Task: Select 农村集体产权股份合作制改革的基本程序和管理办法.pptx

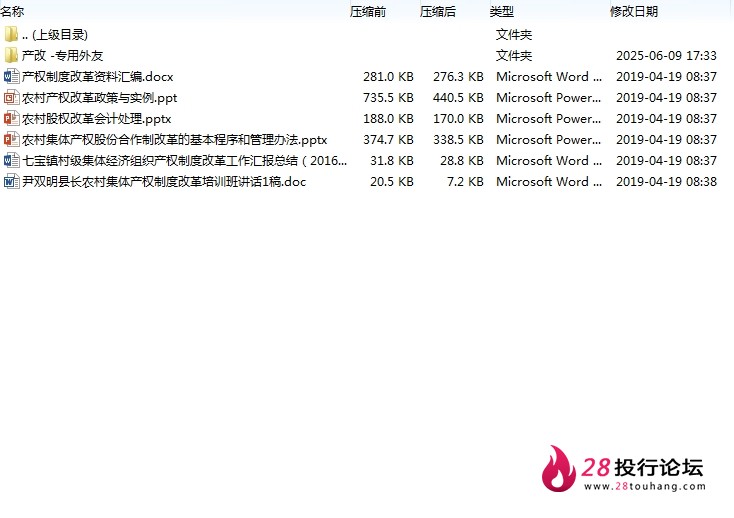Action: [x=175, y=140]
